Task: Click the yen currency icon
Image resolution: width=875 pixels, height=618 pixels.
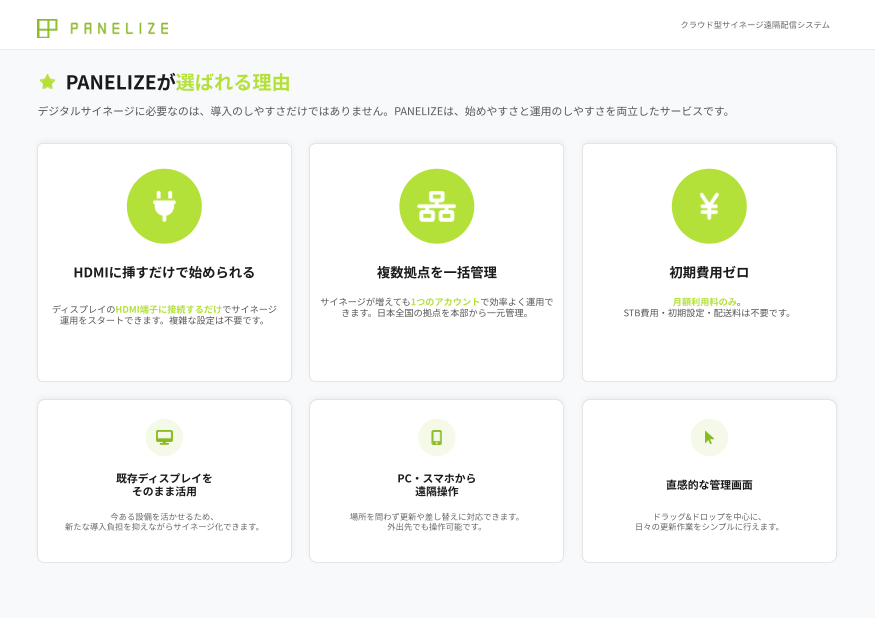Action: 709,205
